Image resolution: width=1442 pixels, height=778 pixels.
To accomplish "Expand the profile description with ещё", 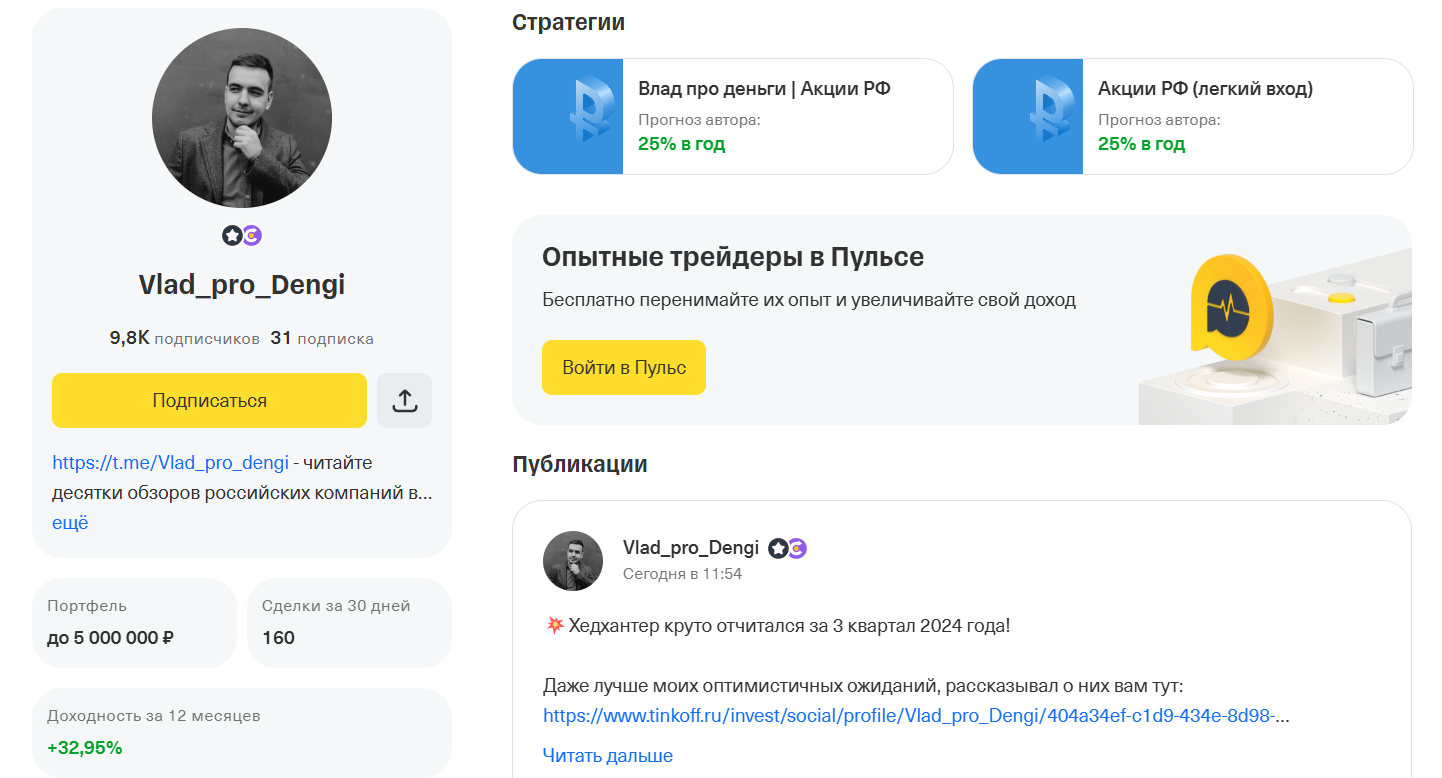I will click(70, 522).
